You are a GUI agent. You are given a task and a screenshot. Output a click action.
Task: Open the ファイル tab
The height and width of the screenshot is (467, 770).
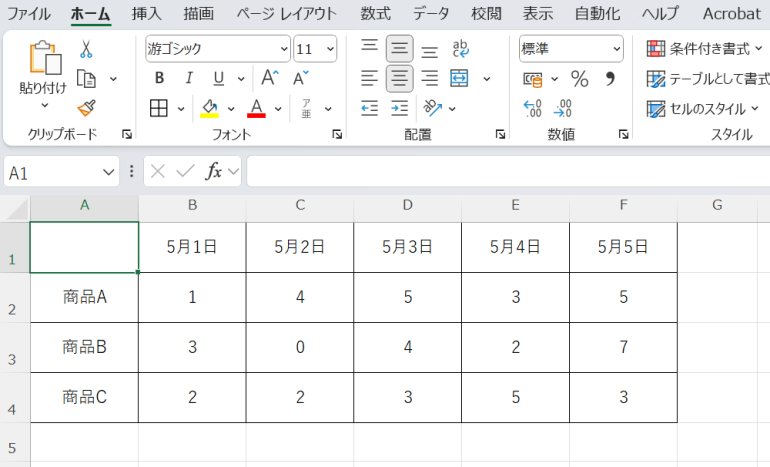[28, 14]
